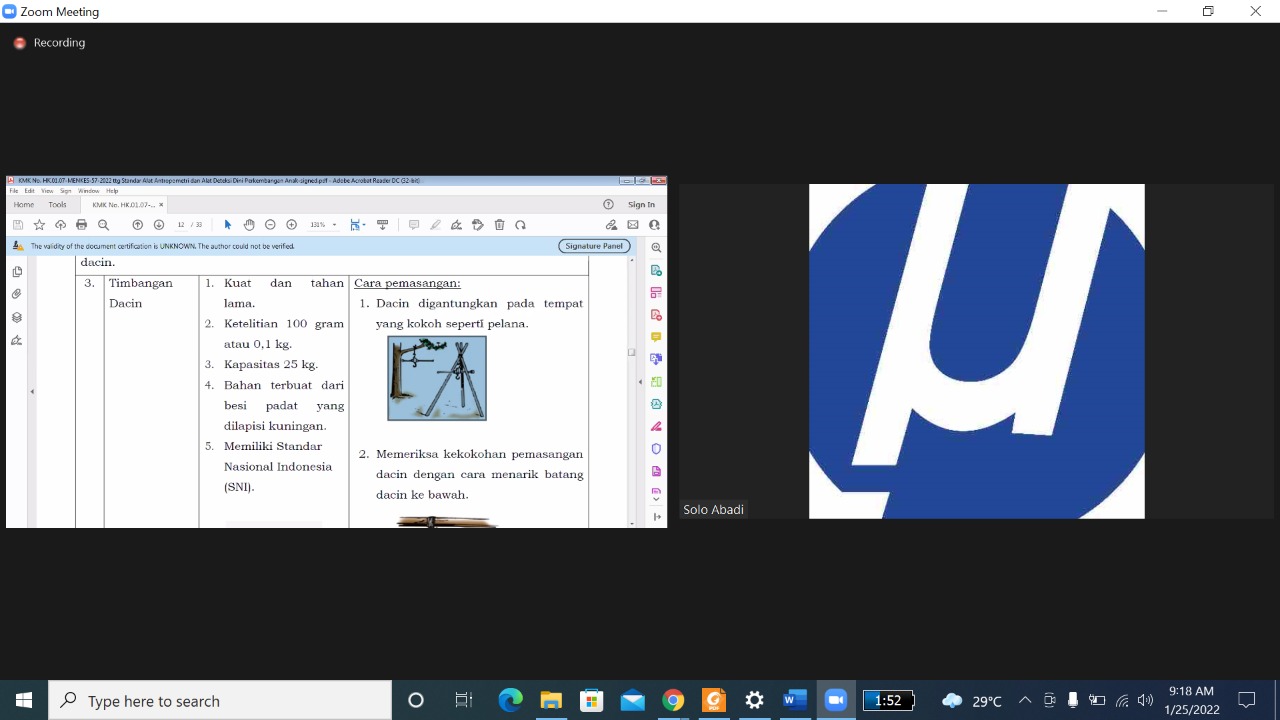Click the page number field showing 12
The width and height of the screenshot is (1280, 720).
tap(181, 225)
